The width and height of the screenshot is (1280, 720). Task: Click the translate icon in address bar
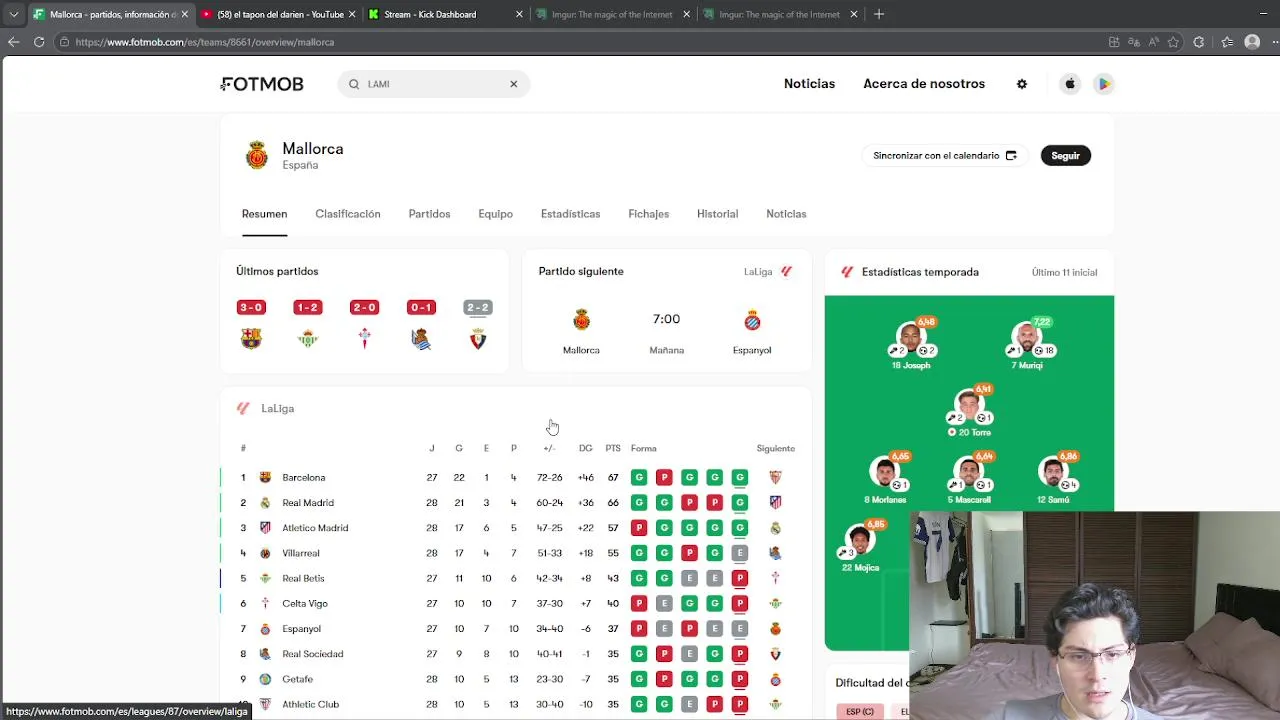[1133, 42]
